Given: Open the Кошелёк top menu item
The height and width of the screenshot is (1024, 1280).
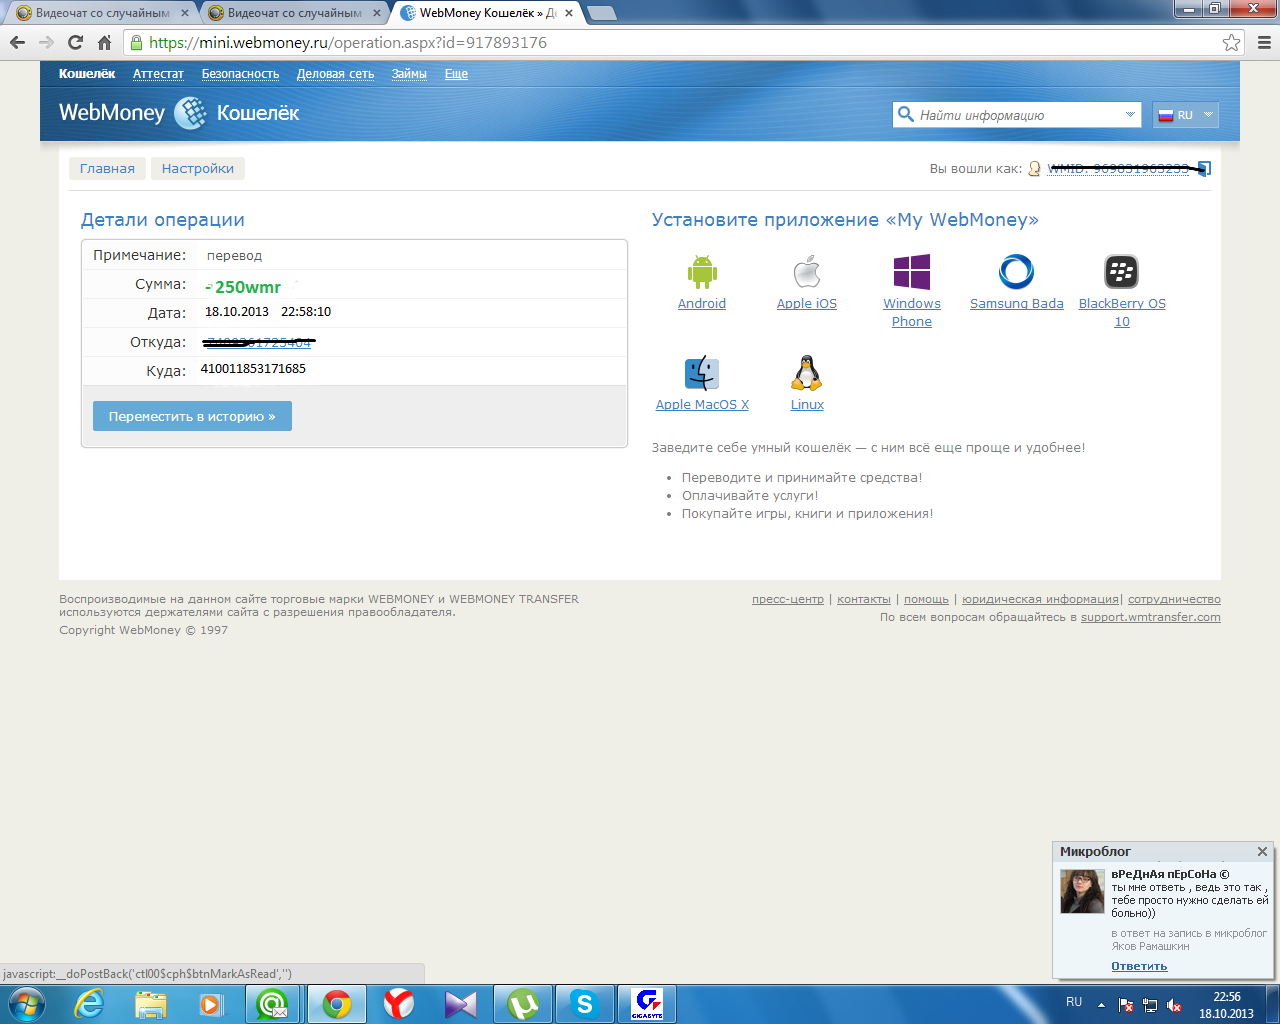Looking at the screenshot, I should pos(87,74).
